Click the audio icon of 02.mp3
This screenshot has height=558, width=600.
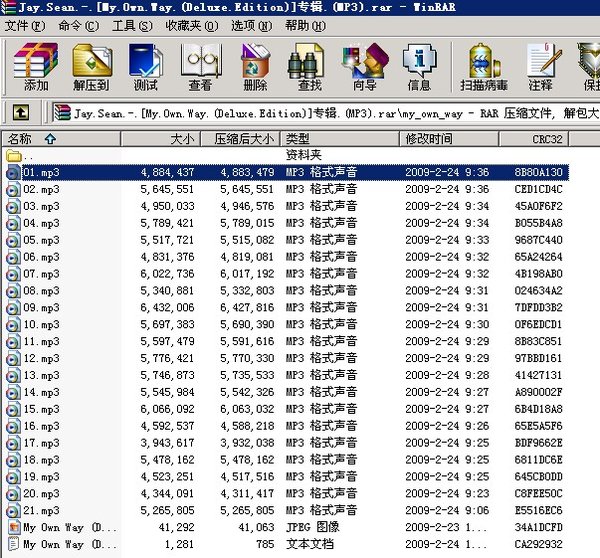[x=13, y=190]
